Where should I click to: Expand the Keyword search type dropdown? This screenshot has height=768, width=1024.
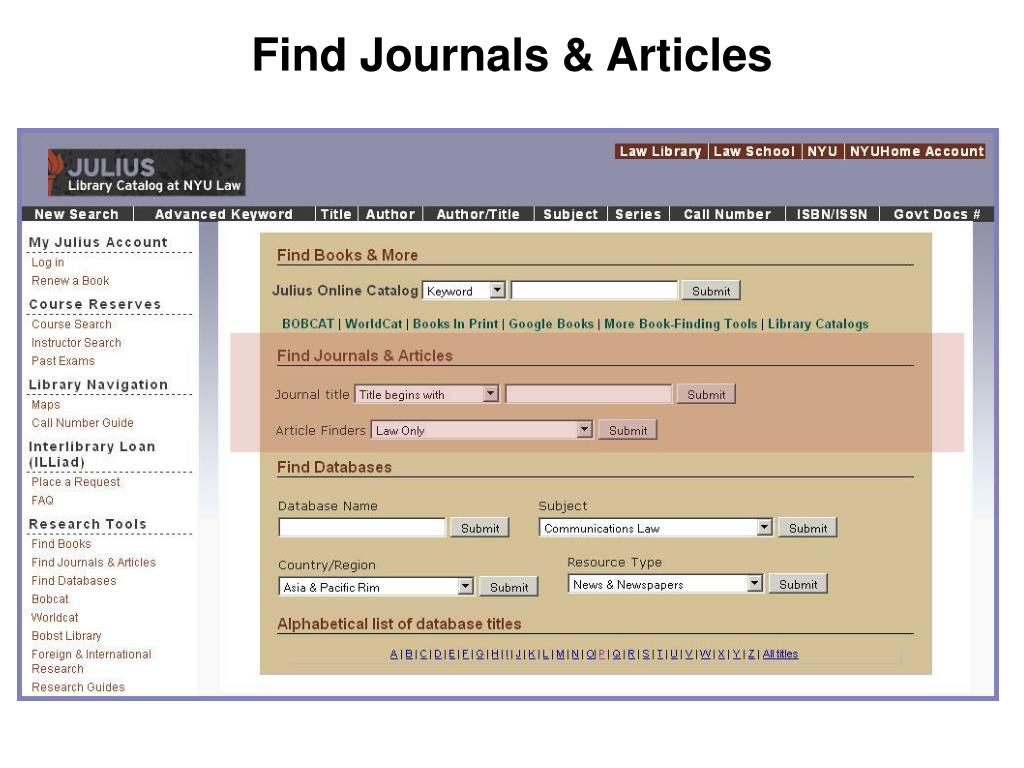464,291
